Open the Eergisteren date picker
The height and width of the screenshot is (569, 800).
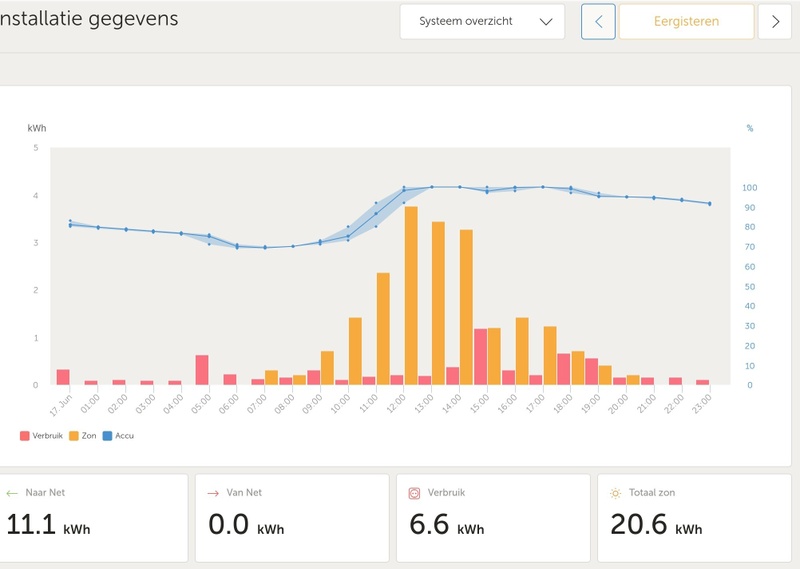pos(686,21)
